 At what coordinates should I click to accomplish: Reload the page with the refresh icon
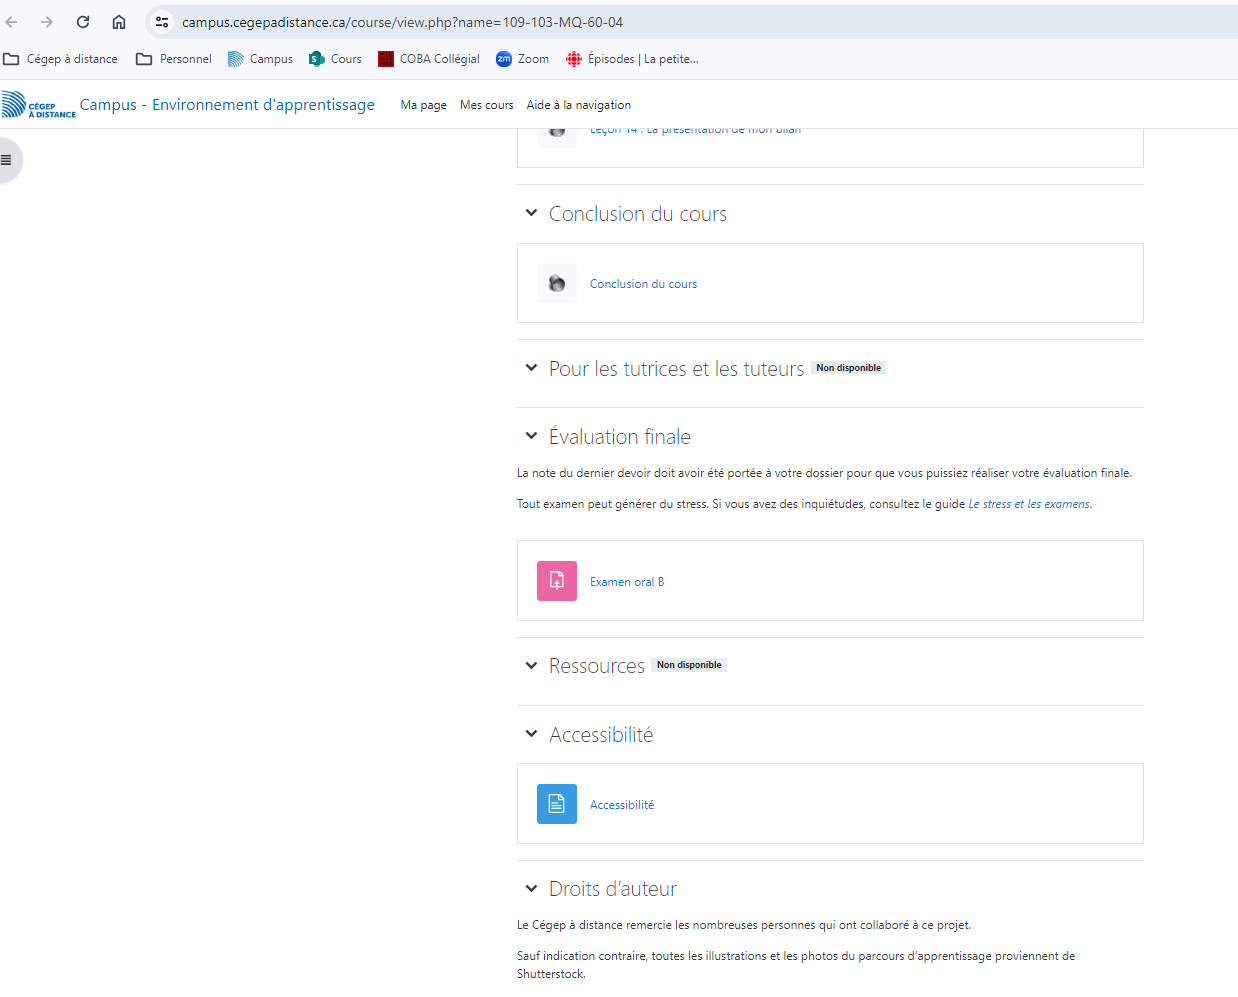point(83,22)
